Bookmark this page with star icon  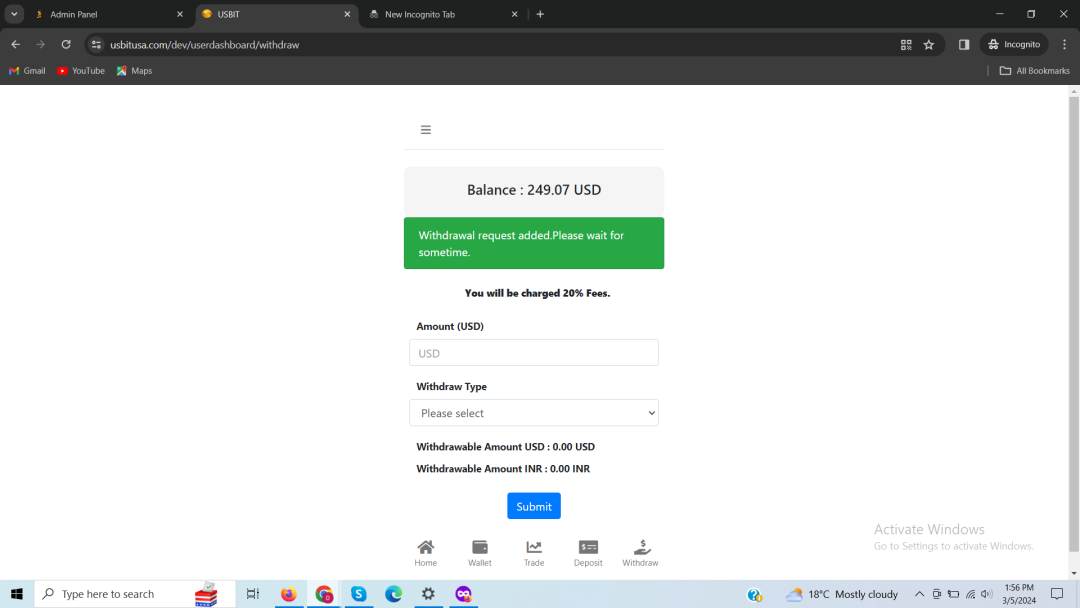[x=929, y=45]
